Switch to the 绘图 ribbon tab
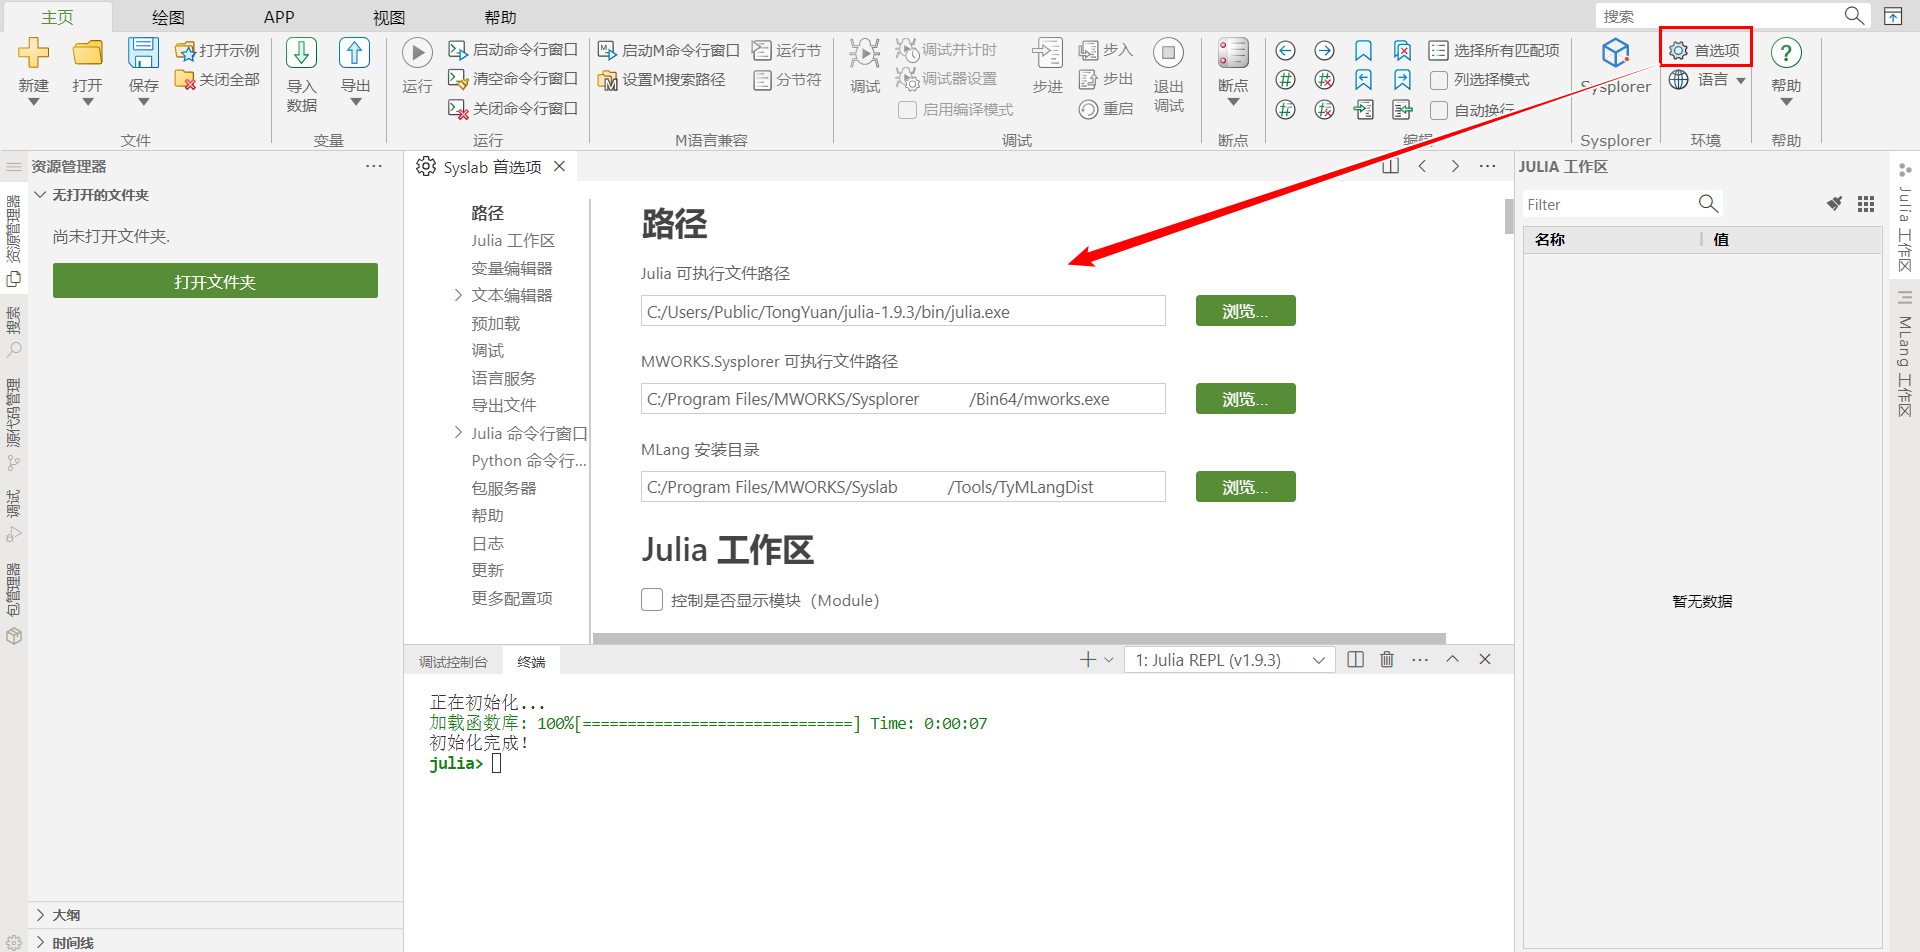The width and height of the screenshot is (1920, 952). coord(168,17)
